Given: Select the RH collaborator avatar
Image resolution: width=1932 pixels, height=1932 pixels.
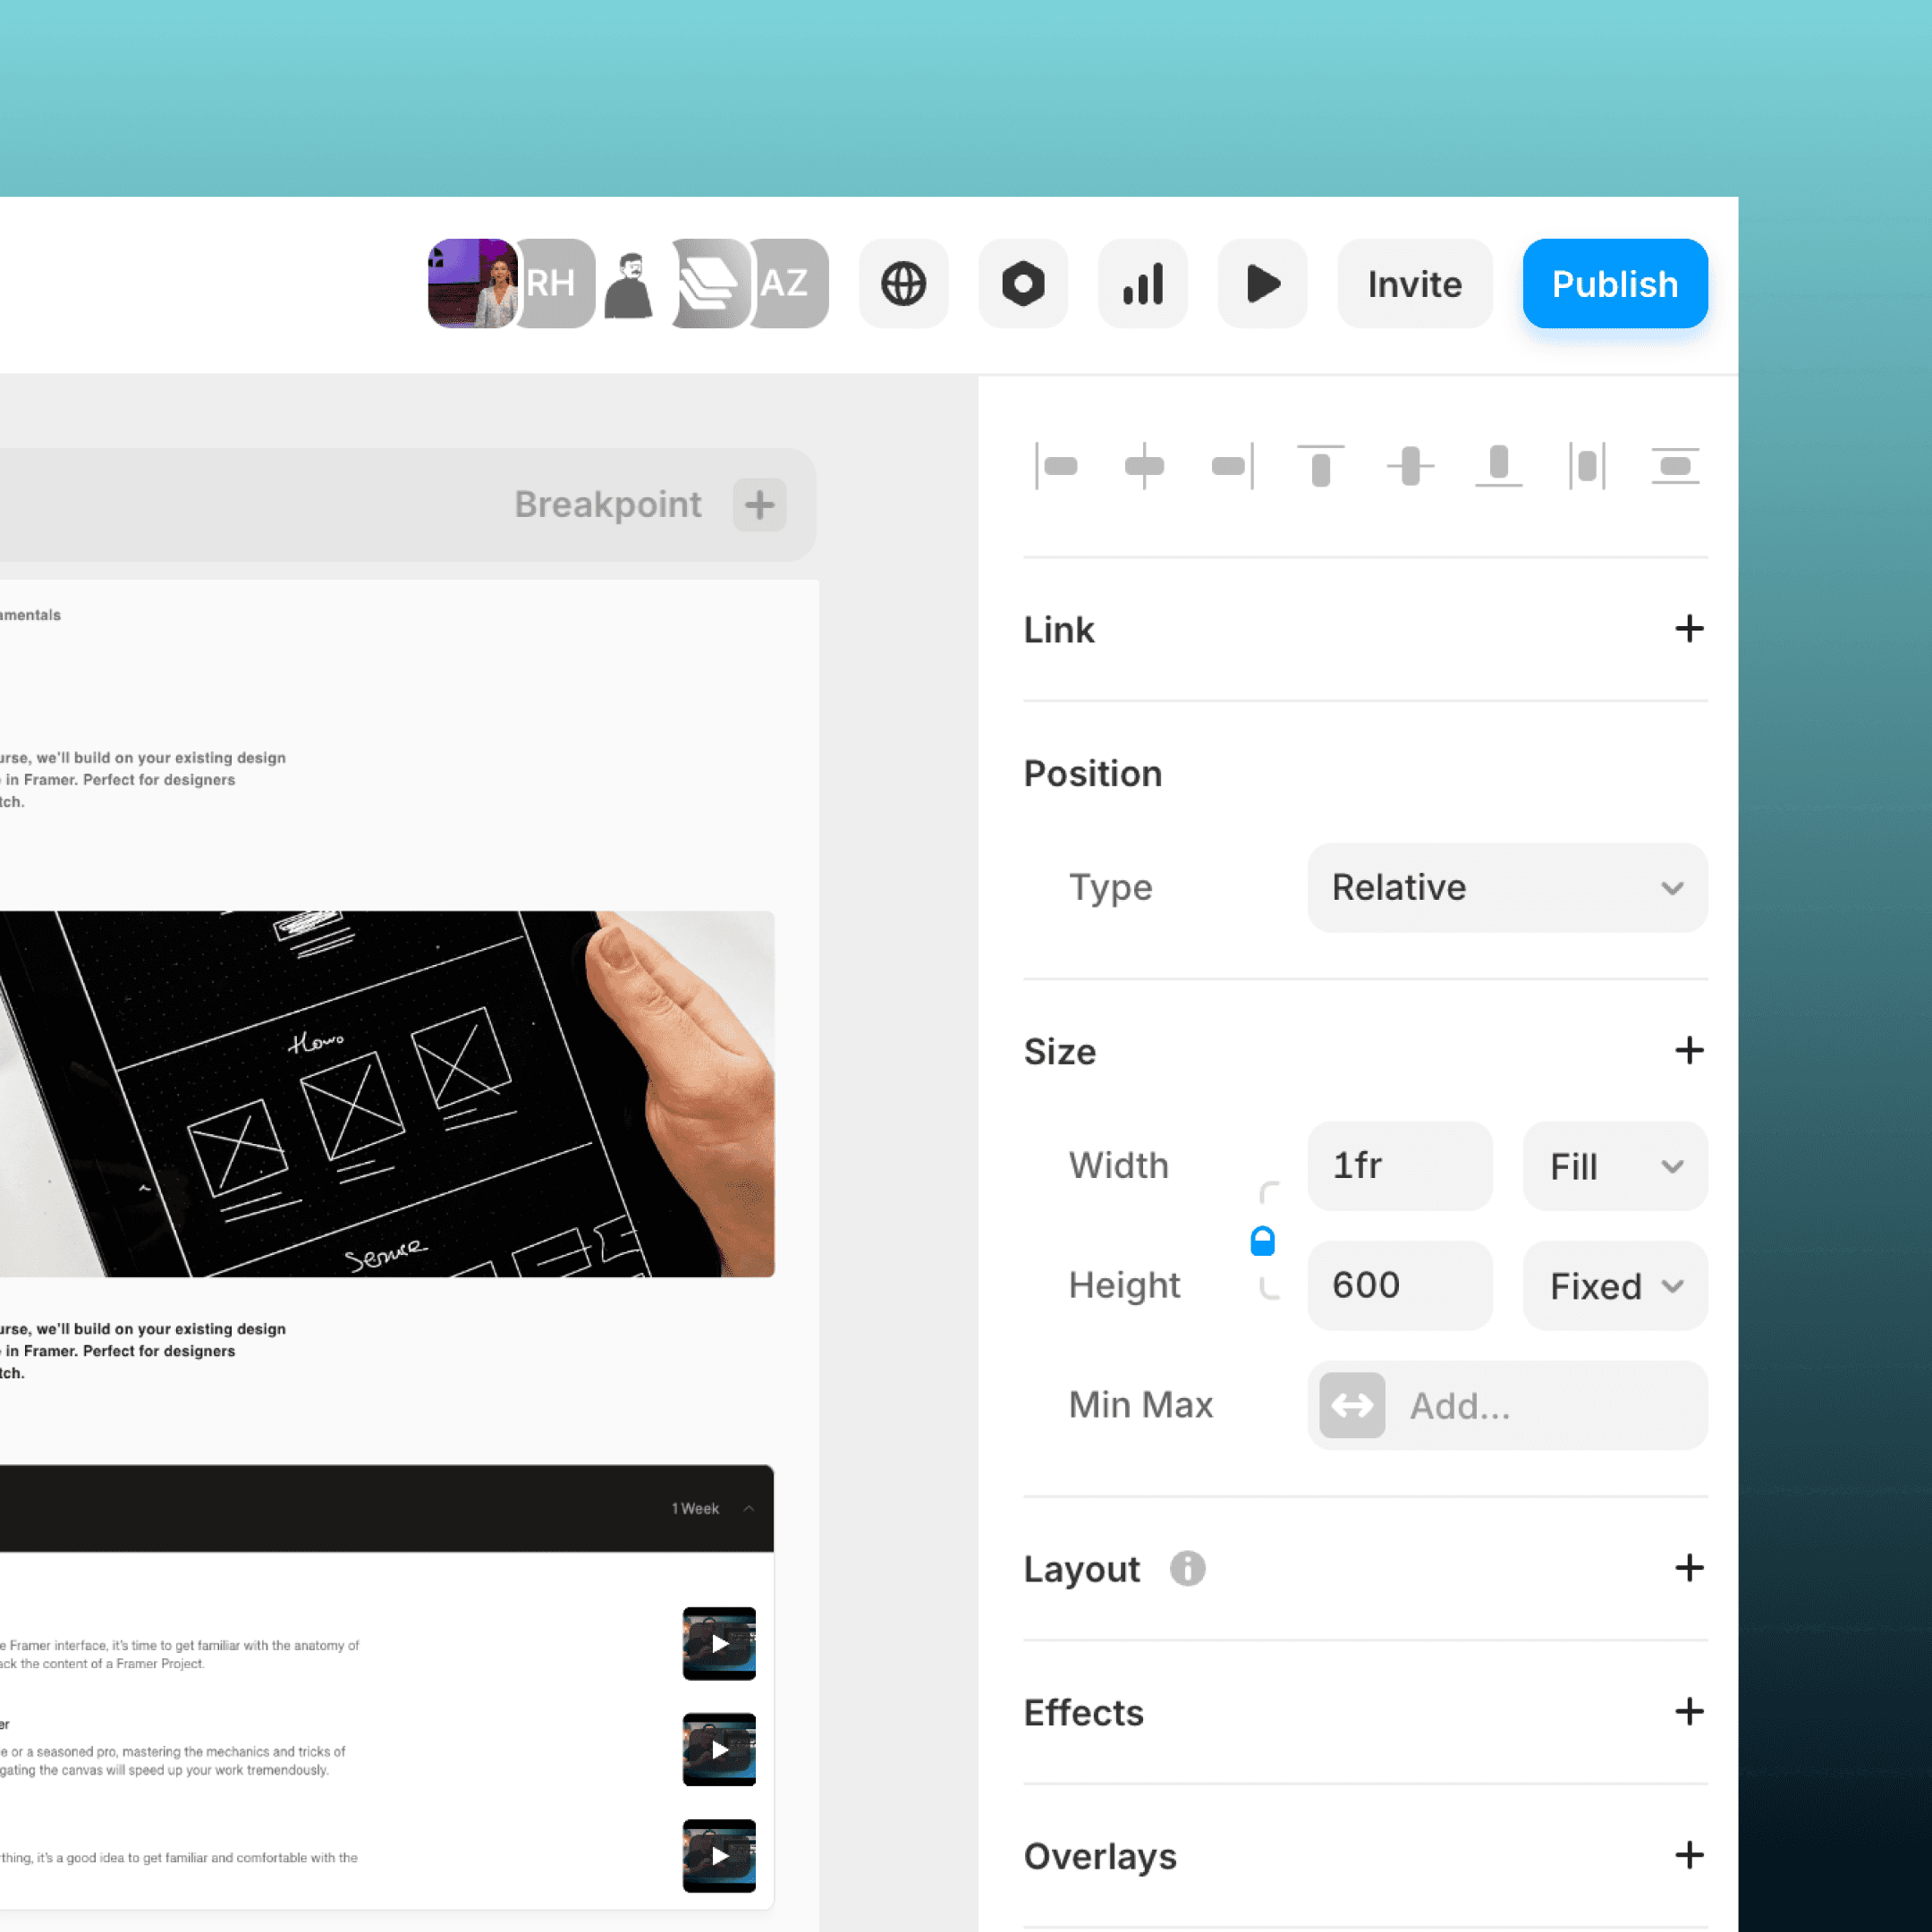Looking at the screenshot, I should pos(555,283).
